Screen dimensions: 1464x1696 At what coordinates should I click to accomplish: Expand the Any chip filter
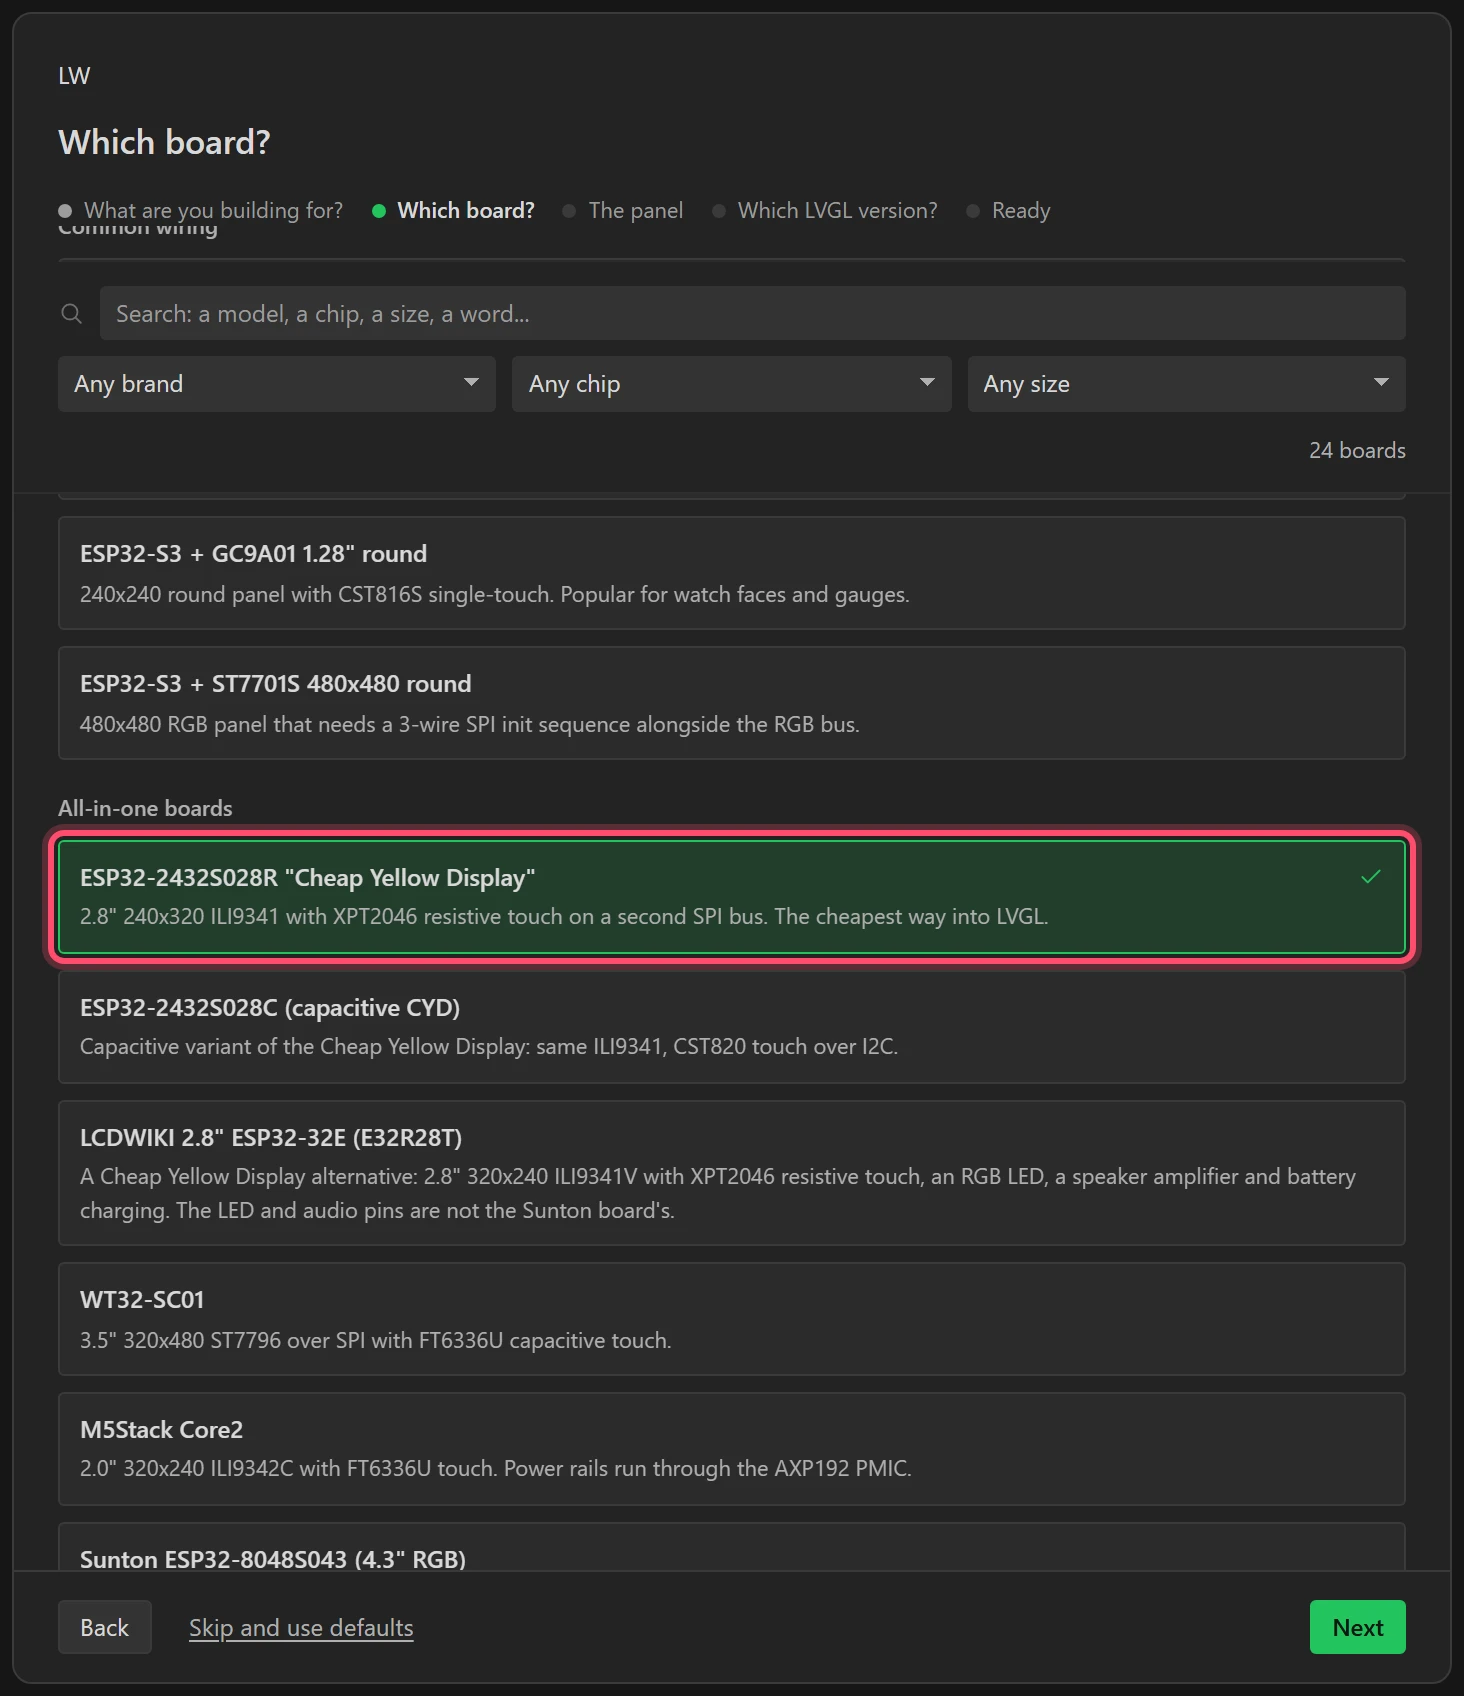731,384
